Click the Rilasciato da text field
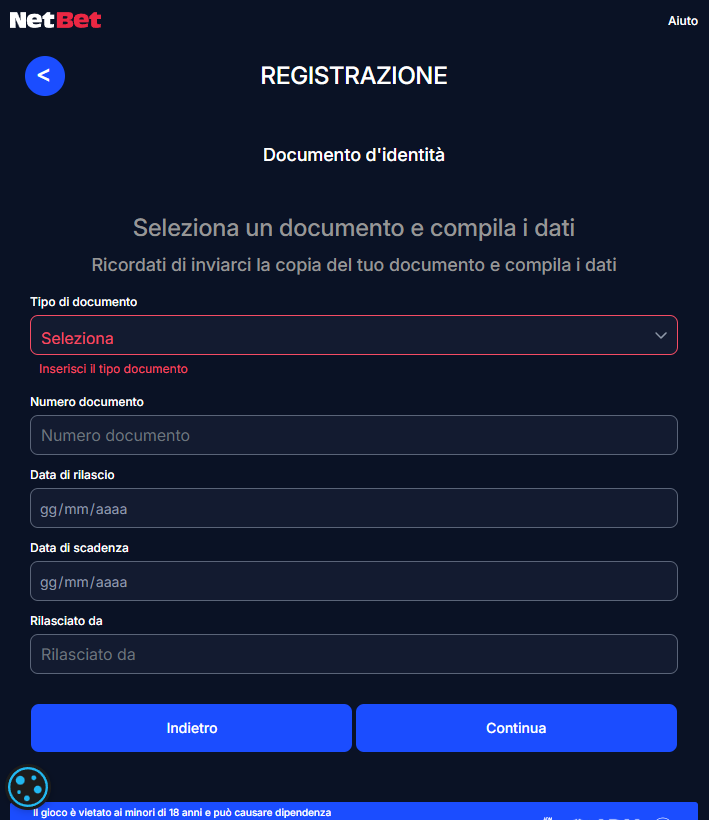The height and width of the screenshot is (820, 709). click(x=353, y=654)
